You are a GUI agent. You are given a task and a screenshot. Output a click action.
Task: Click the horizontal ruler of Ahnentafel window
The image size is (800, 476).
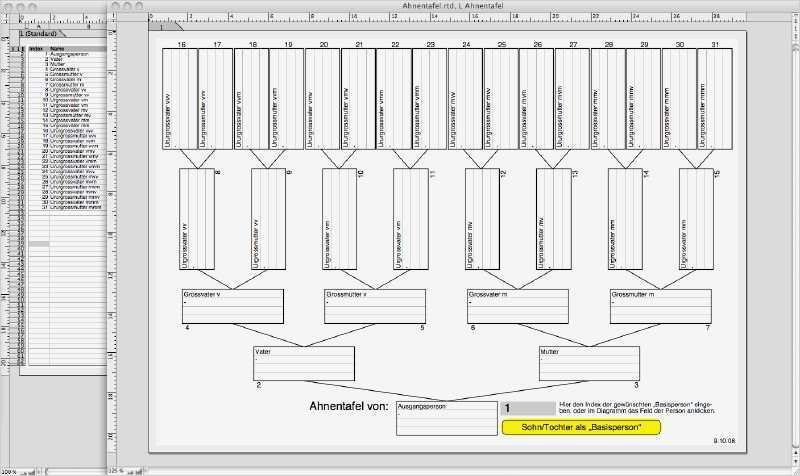pyautogui.click(x=447, y=17)
